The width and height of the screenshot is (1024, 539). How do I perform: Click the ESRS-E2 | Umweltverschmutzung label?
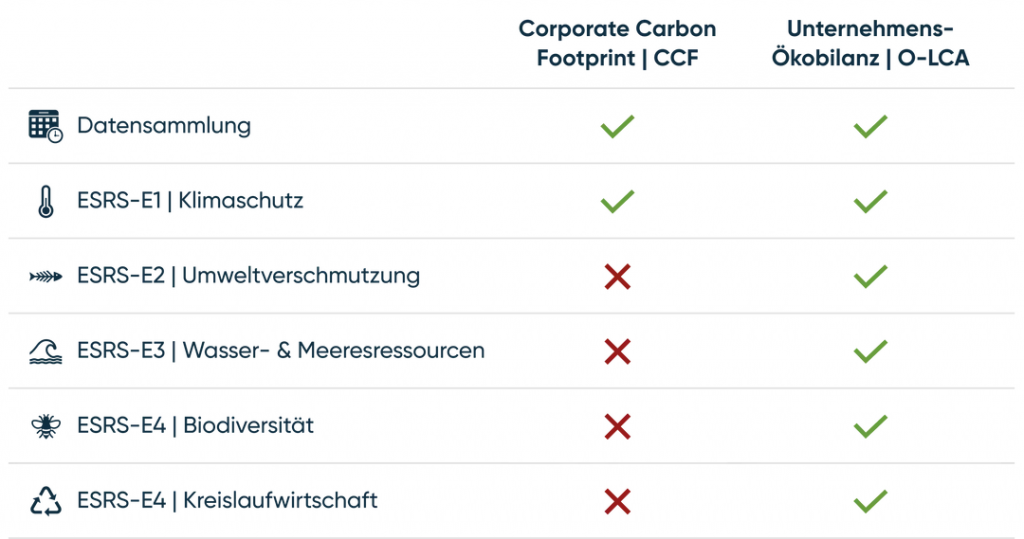[x=248, y=276]
